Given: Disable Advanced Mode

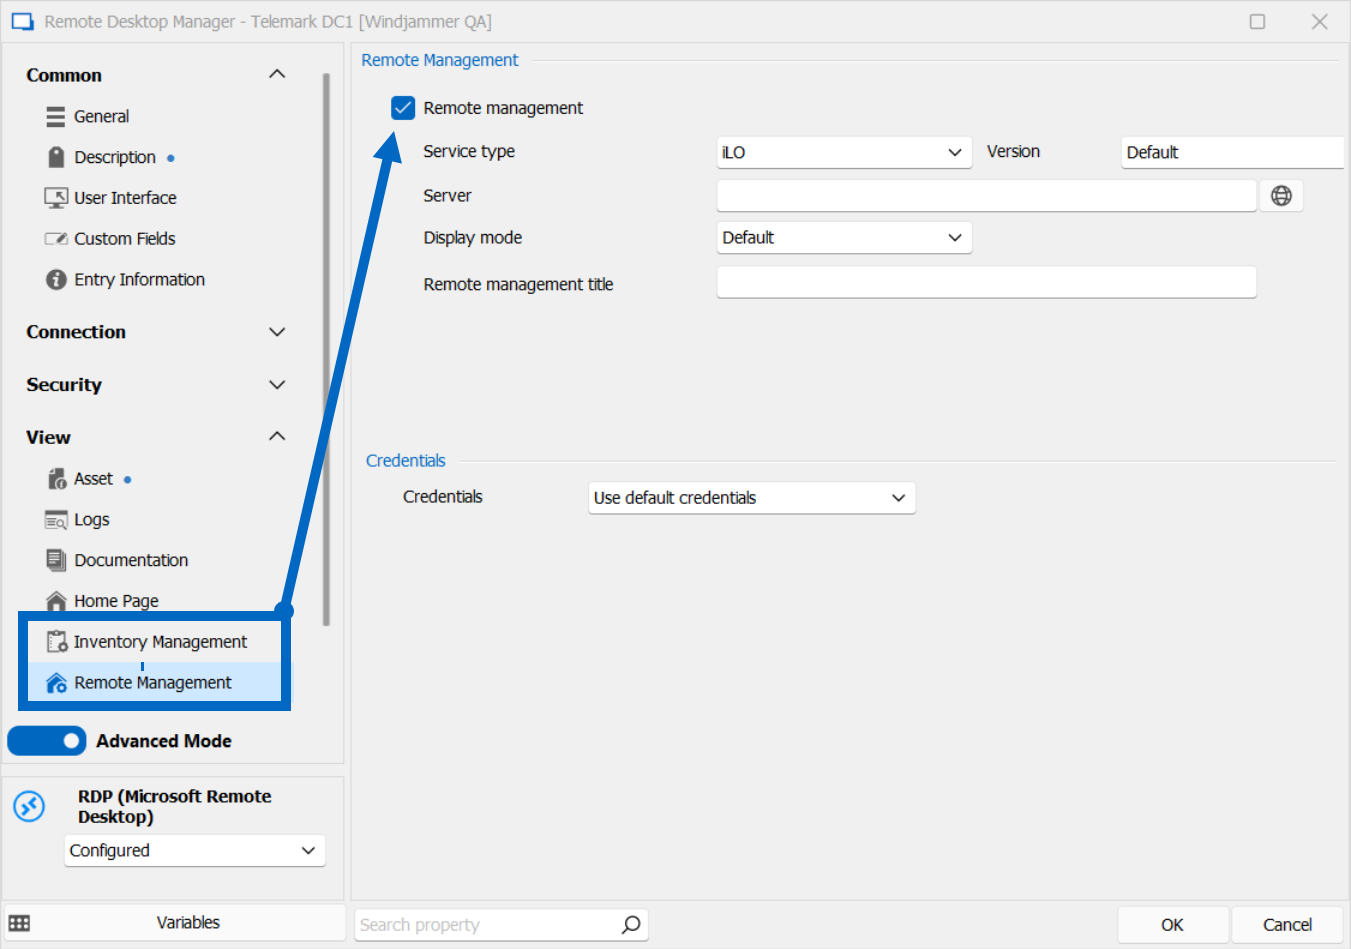Looking at the screenshot, I should coord(46,740).
